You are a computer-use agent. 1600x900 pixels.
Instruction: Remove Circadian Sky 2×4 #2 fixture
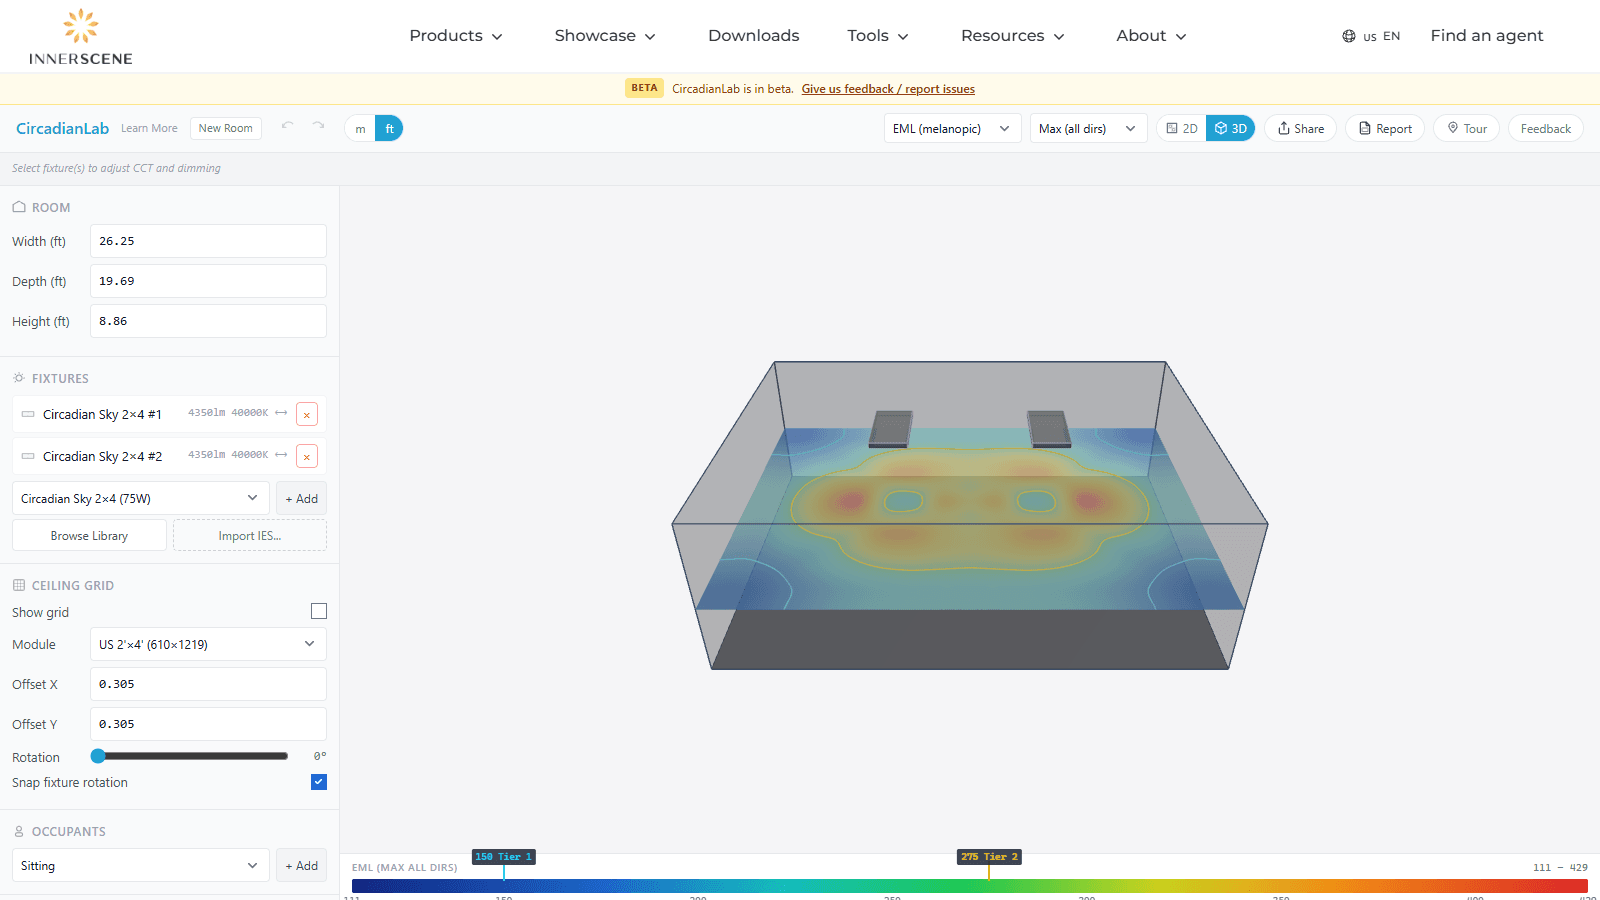coord(307,457)
